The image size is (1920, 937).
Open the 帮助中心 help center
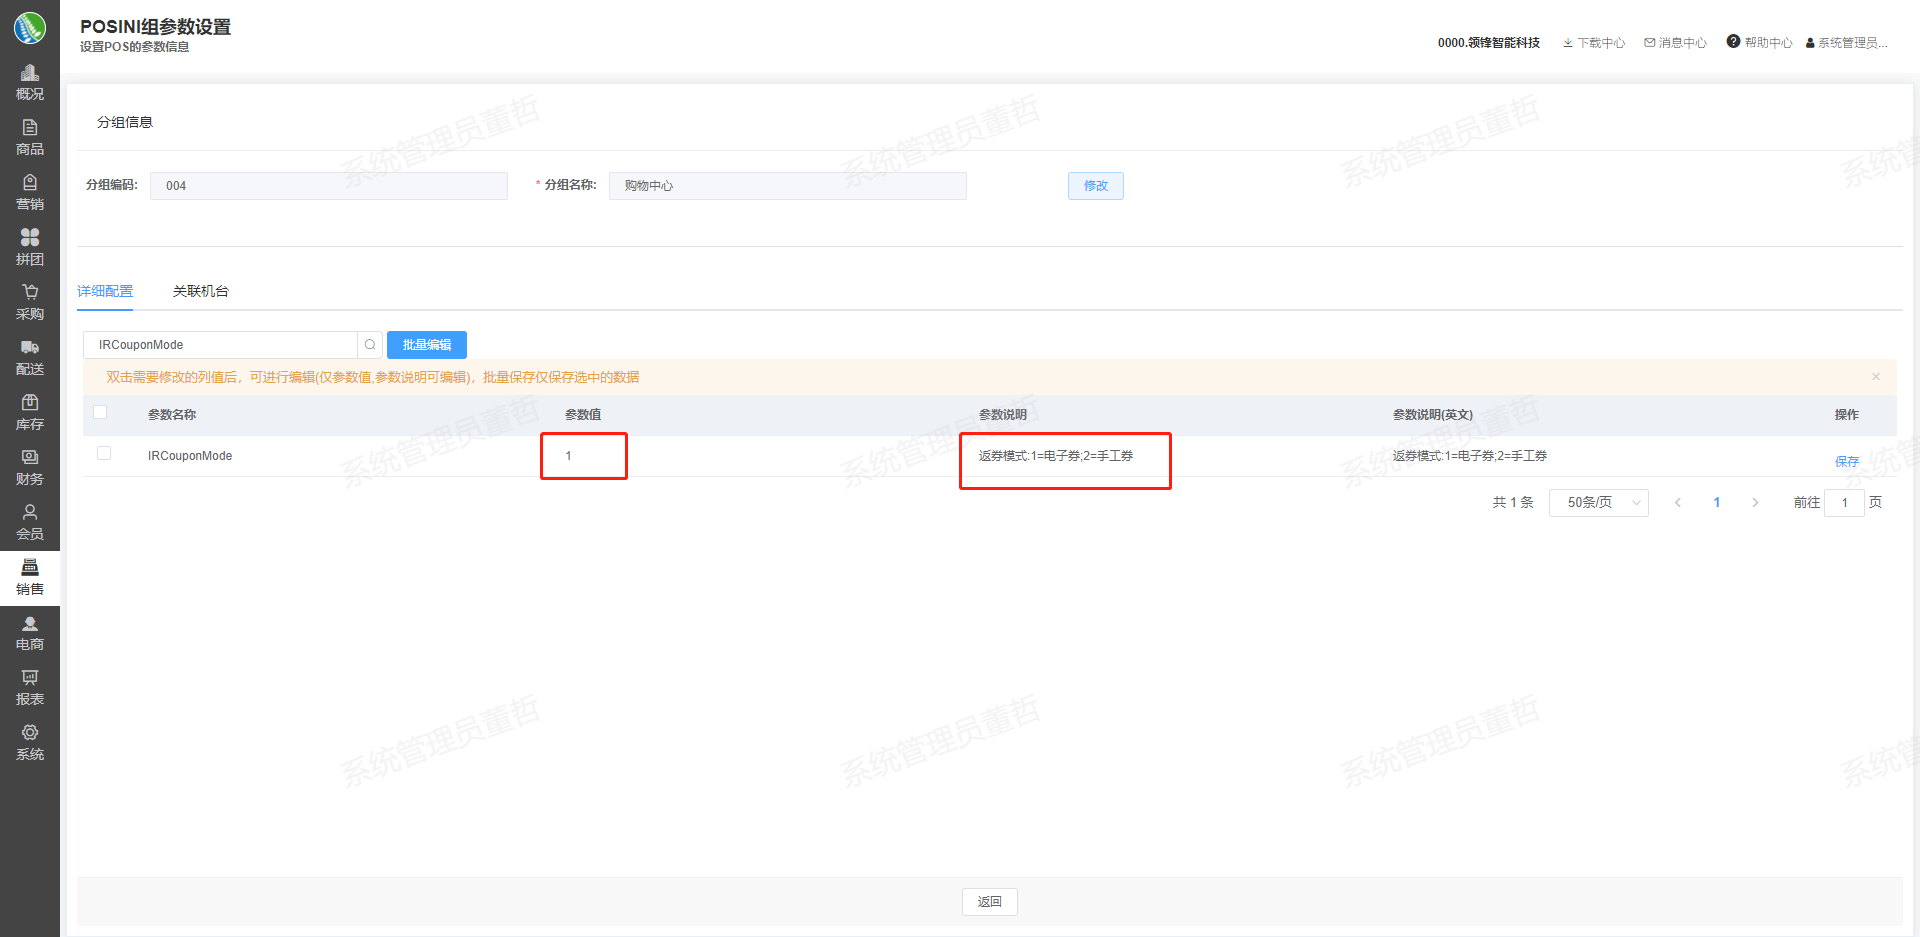click(1760, 42)
